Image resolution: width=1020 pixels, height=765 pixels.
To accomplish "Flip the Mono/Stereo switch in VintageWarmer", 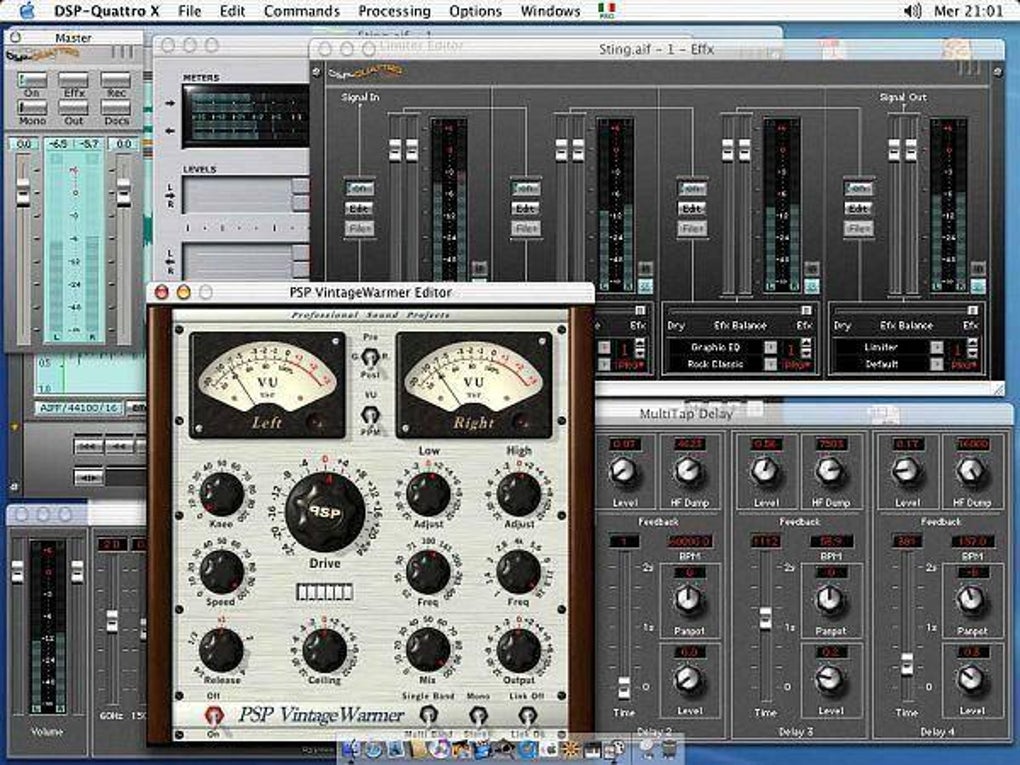I will pos(478,715).
